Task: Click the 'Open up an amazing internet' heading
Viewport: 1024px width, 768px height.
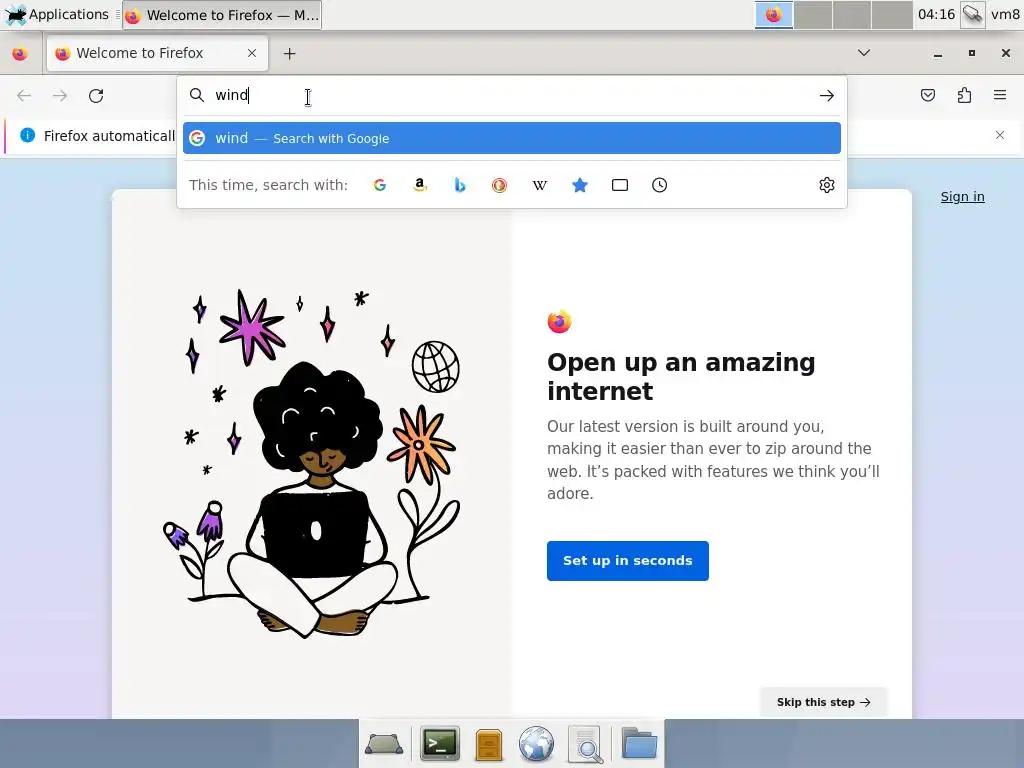Action: [x=681, y=377]
